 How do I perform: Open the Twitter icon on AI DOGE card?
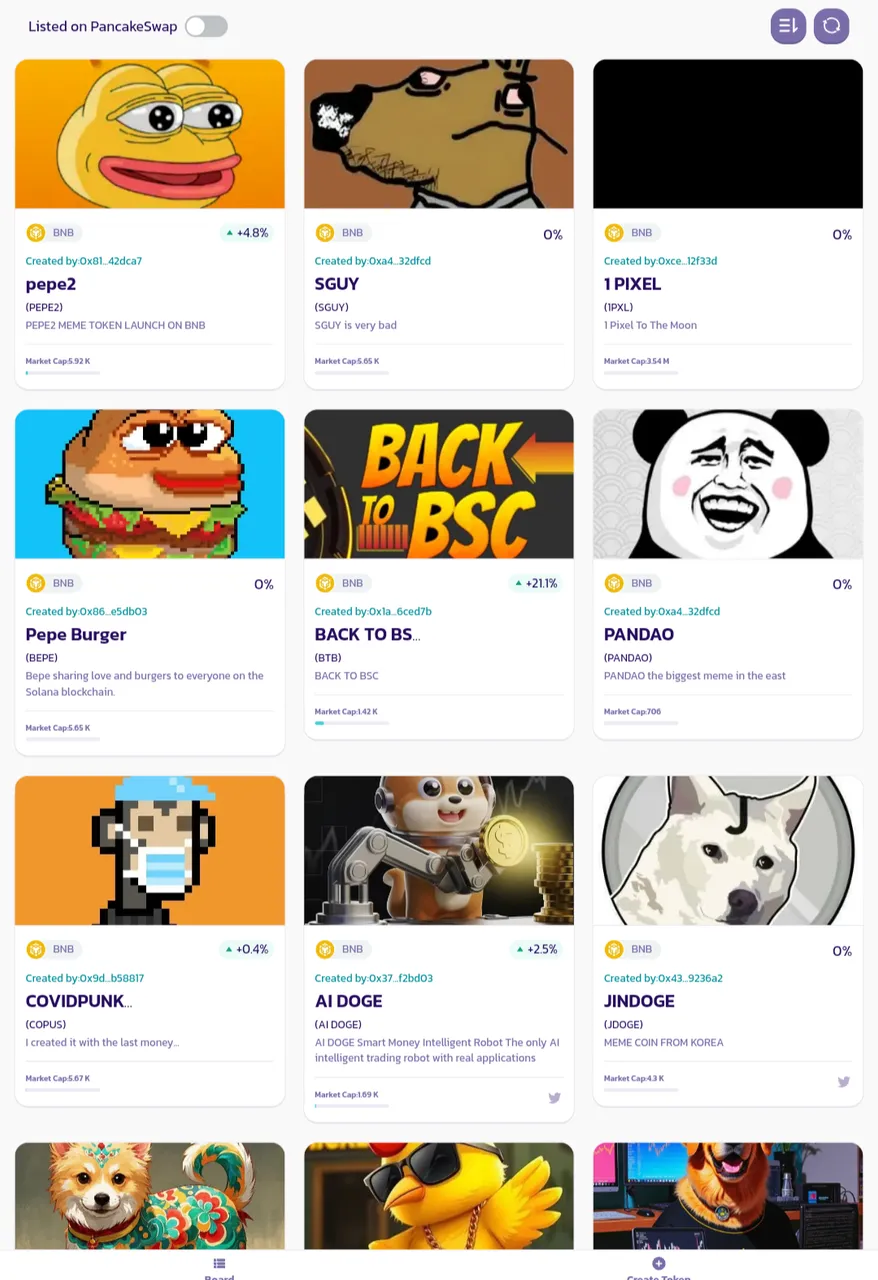[x=554, y=1098]
